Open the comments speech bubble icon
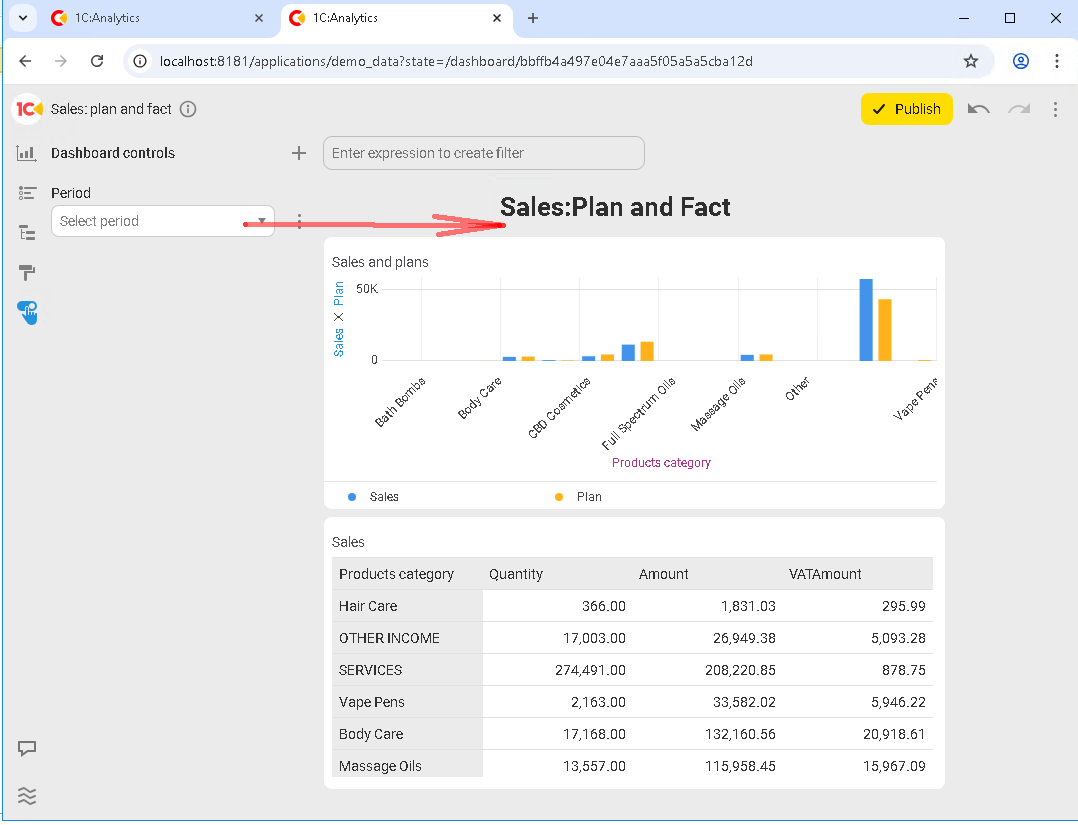The width and height of the screenshot is (1078, 825). [x=27, y=748]
